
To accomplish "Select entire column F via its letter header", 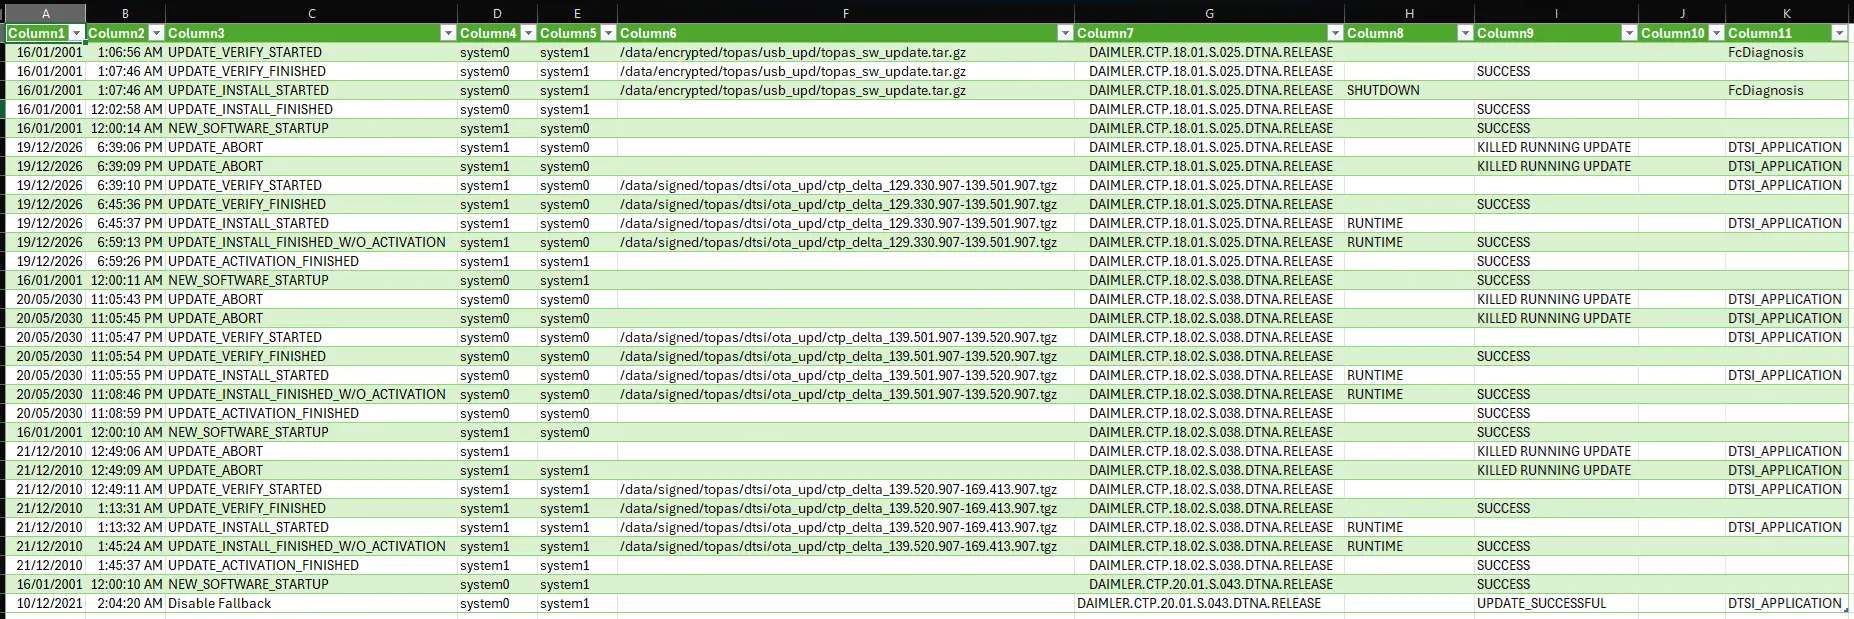I will click(x=846, y=14).
